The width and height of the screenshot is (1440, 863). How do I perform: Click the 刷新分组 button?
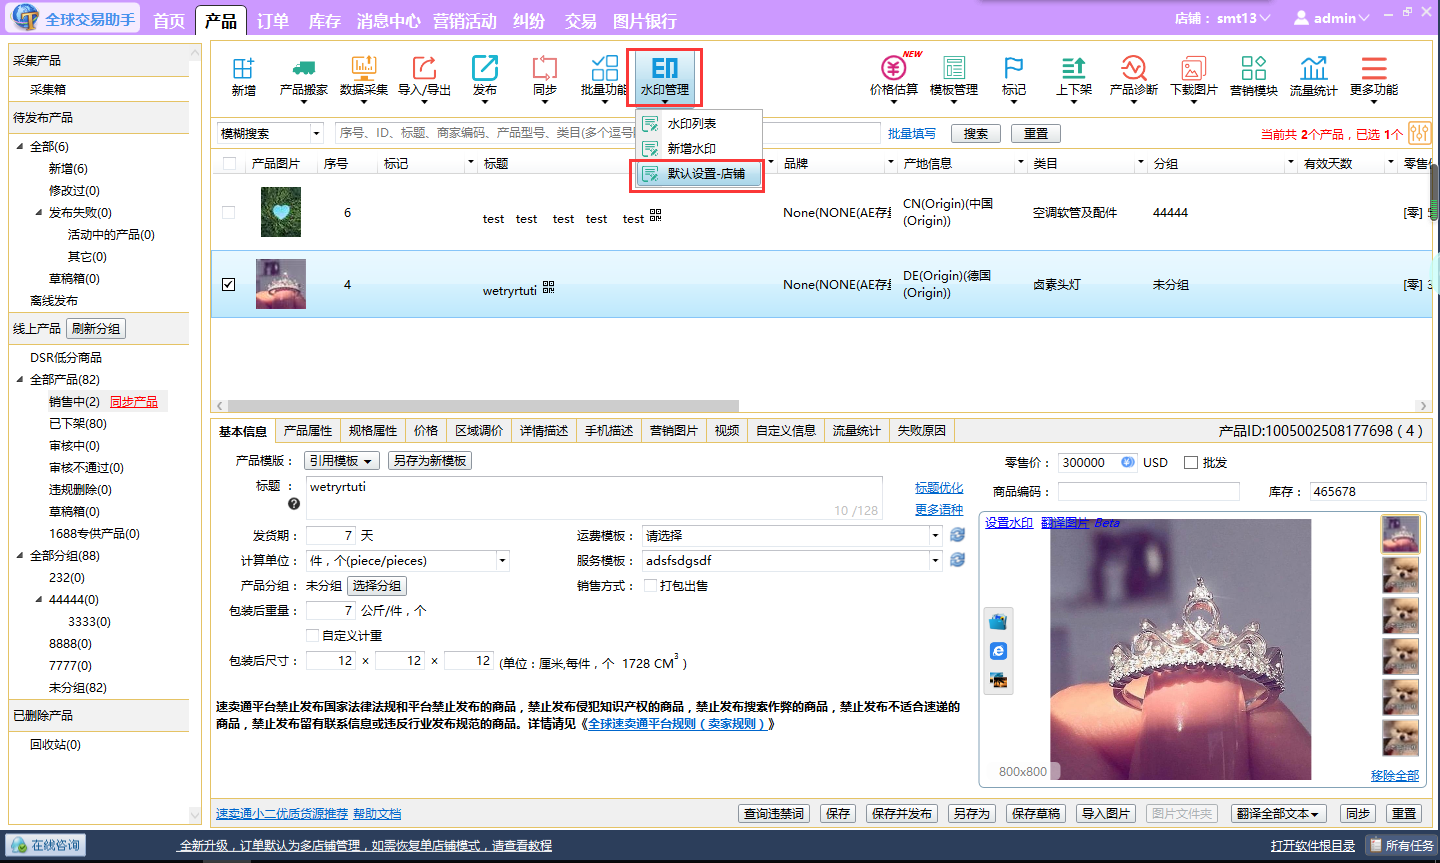coord(96,328)
